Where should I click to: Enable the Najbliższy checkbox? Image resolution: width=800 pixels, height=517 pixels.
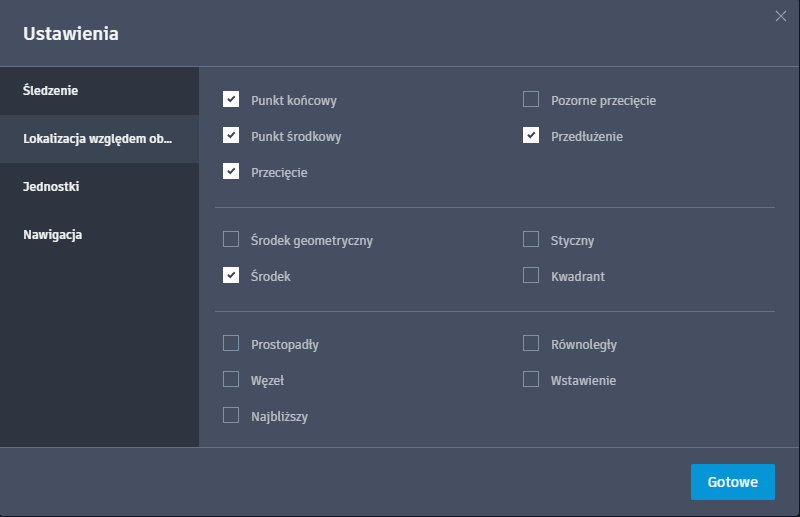point(231,415)
